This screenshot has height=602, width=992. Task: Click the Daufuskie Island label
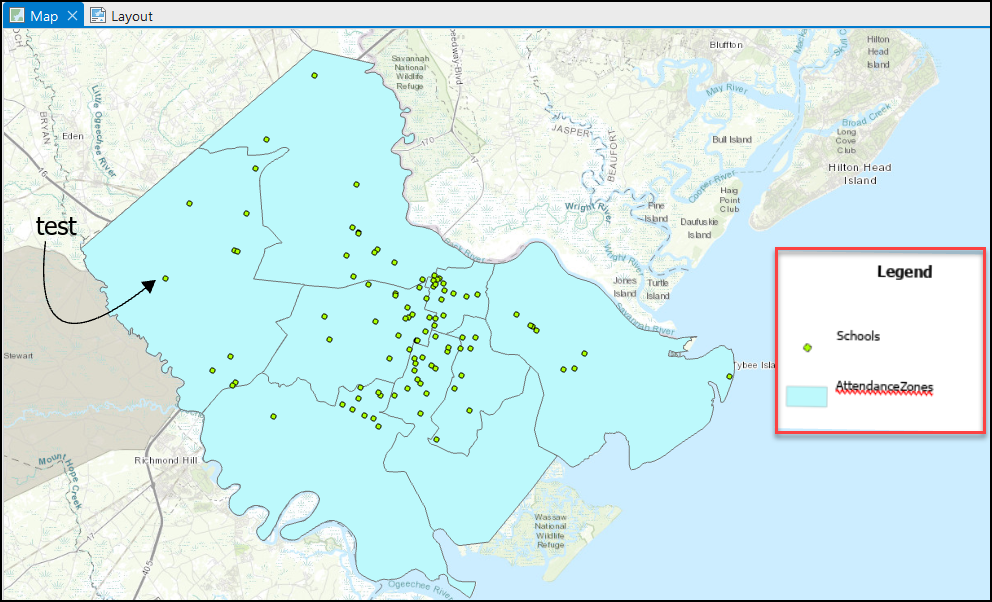(x=699, y=228)
